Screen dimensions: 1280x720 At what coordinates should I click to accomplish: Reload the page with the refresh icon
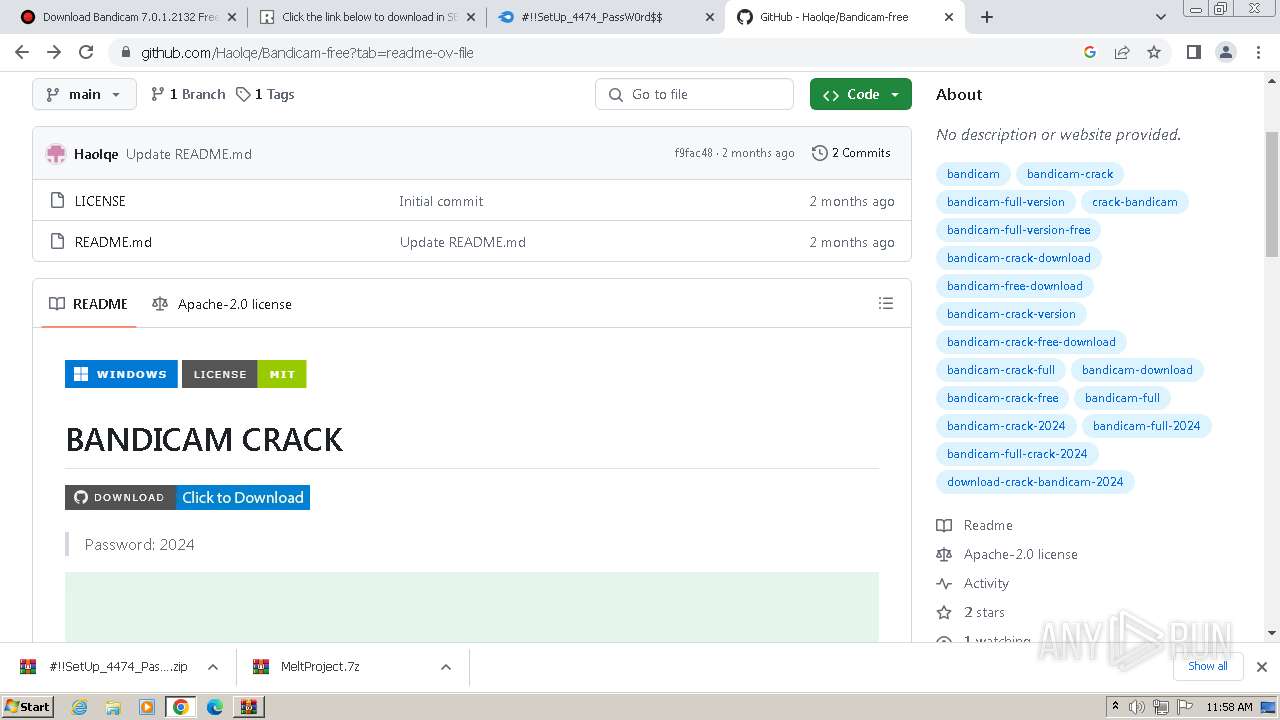[x=86, y=52]
